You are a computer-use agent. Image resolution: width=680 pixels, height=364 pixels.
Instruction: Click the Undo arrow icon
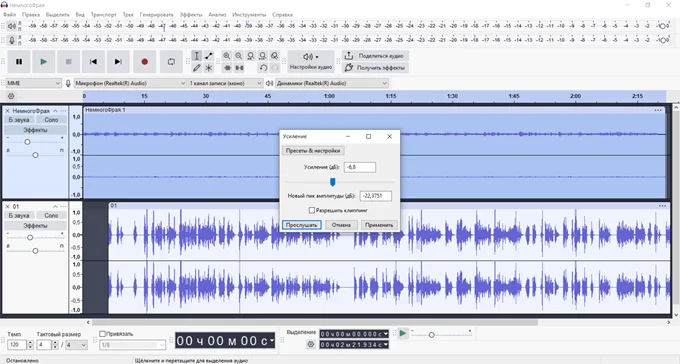[x=263, y=68]
